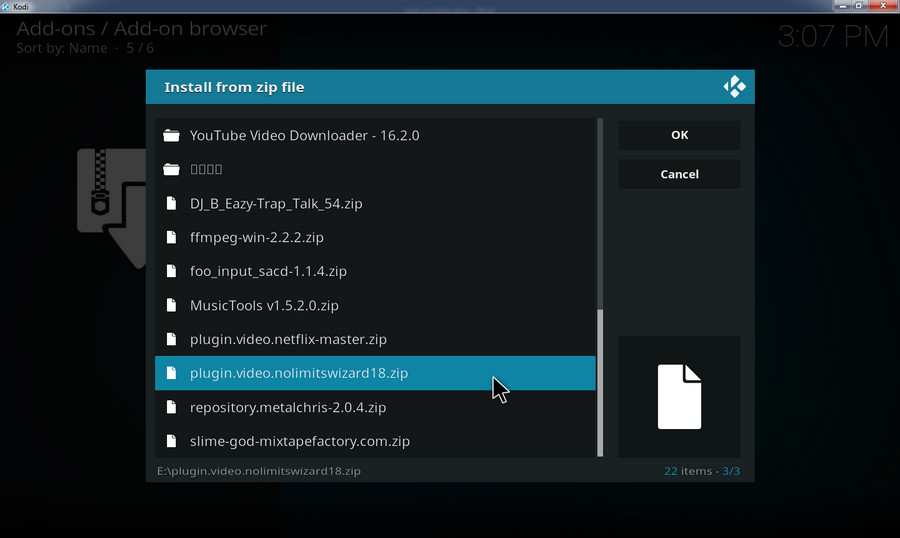Open the folder icon with square characters name
The height and width of the screenshot is (538, 900).
(x=171, y=169)
